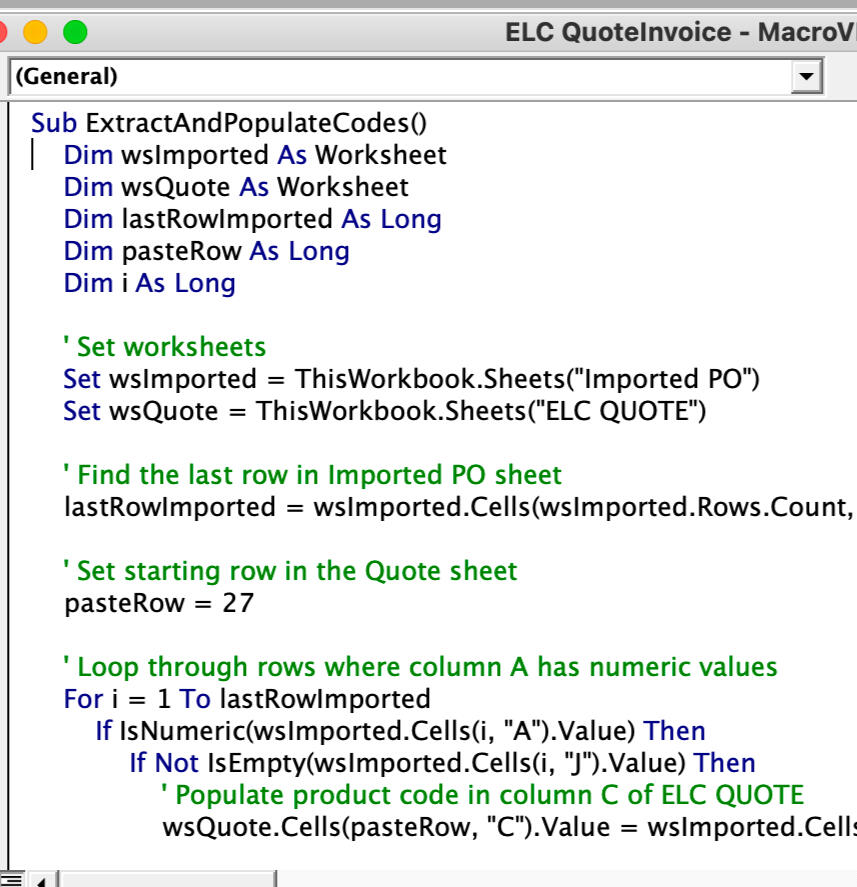This screenshot has width=857, height=887.
Task: Click the 'Set worksheets comment line
Action: click(164, 347)
